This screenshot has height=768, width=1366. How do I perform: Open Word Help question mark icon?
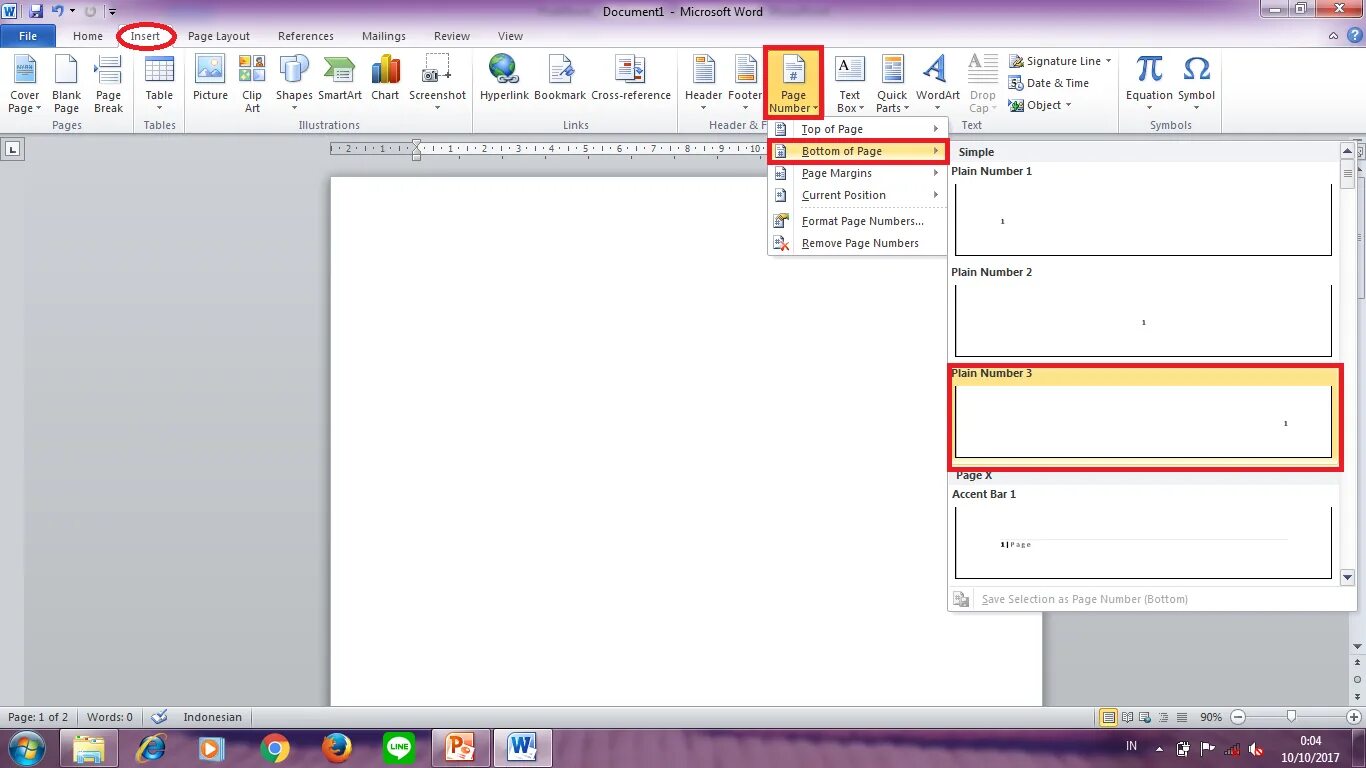pyautogui.click(x=1355, y=35)
